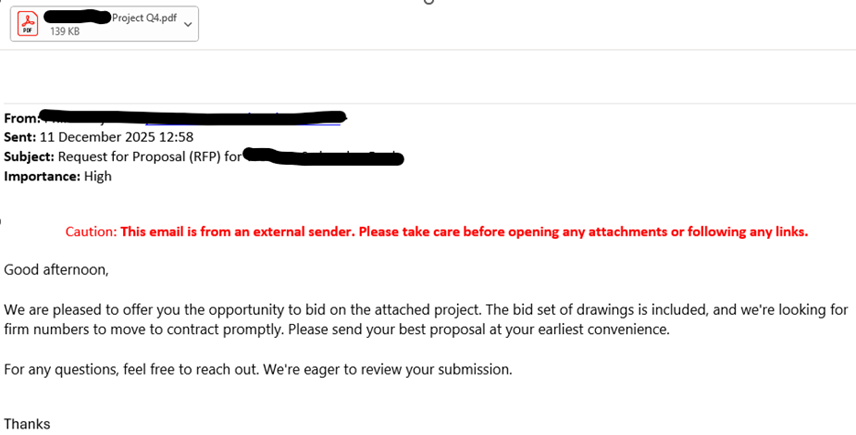Click the Request for Proposal (RFP) subject text

(x=149, y=156)
